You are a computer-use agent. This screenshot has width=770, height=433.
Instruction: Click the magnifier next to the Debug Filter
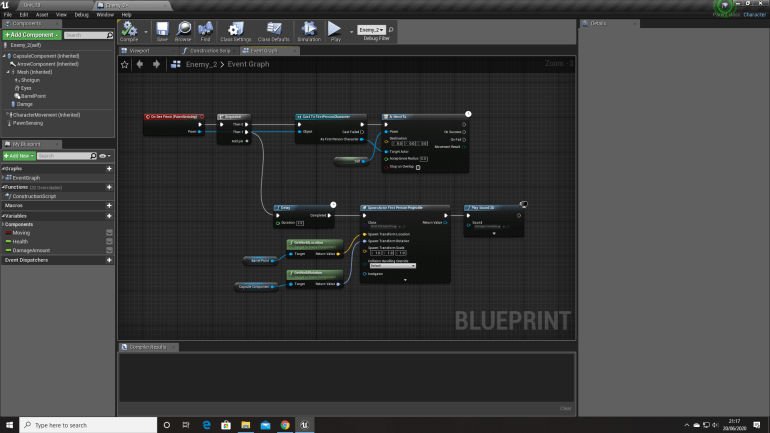[x=391, y=30]
